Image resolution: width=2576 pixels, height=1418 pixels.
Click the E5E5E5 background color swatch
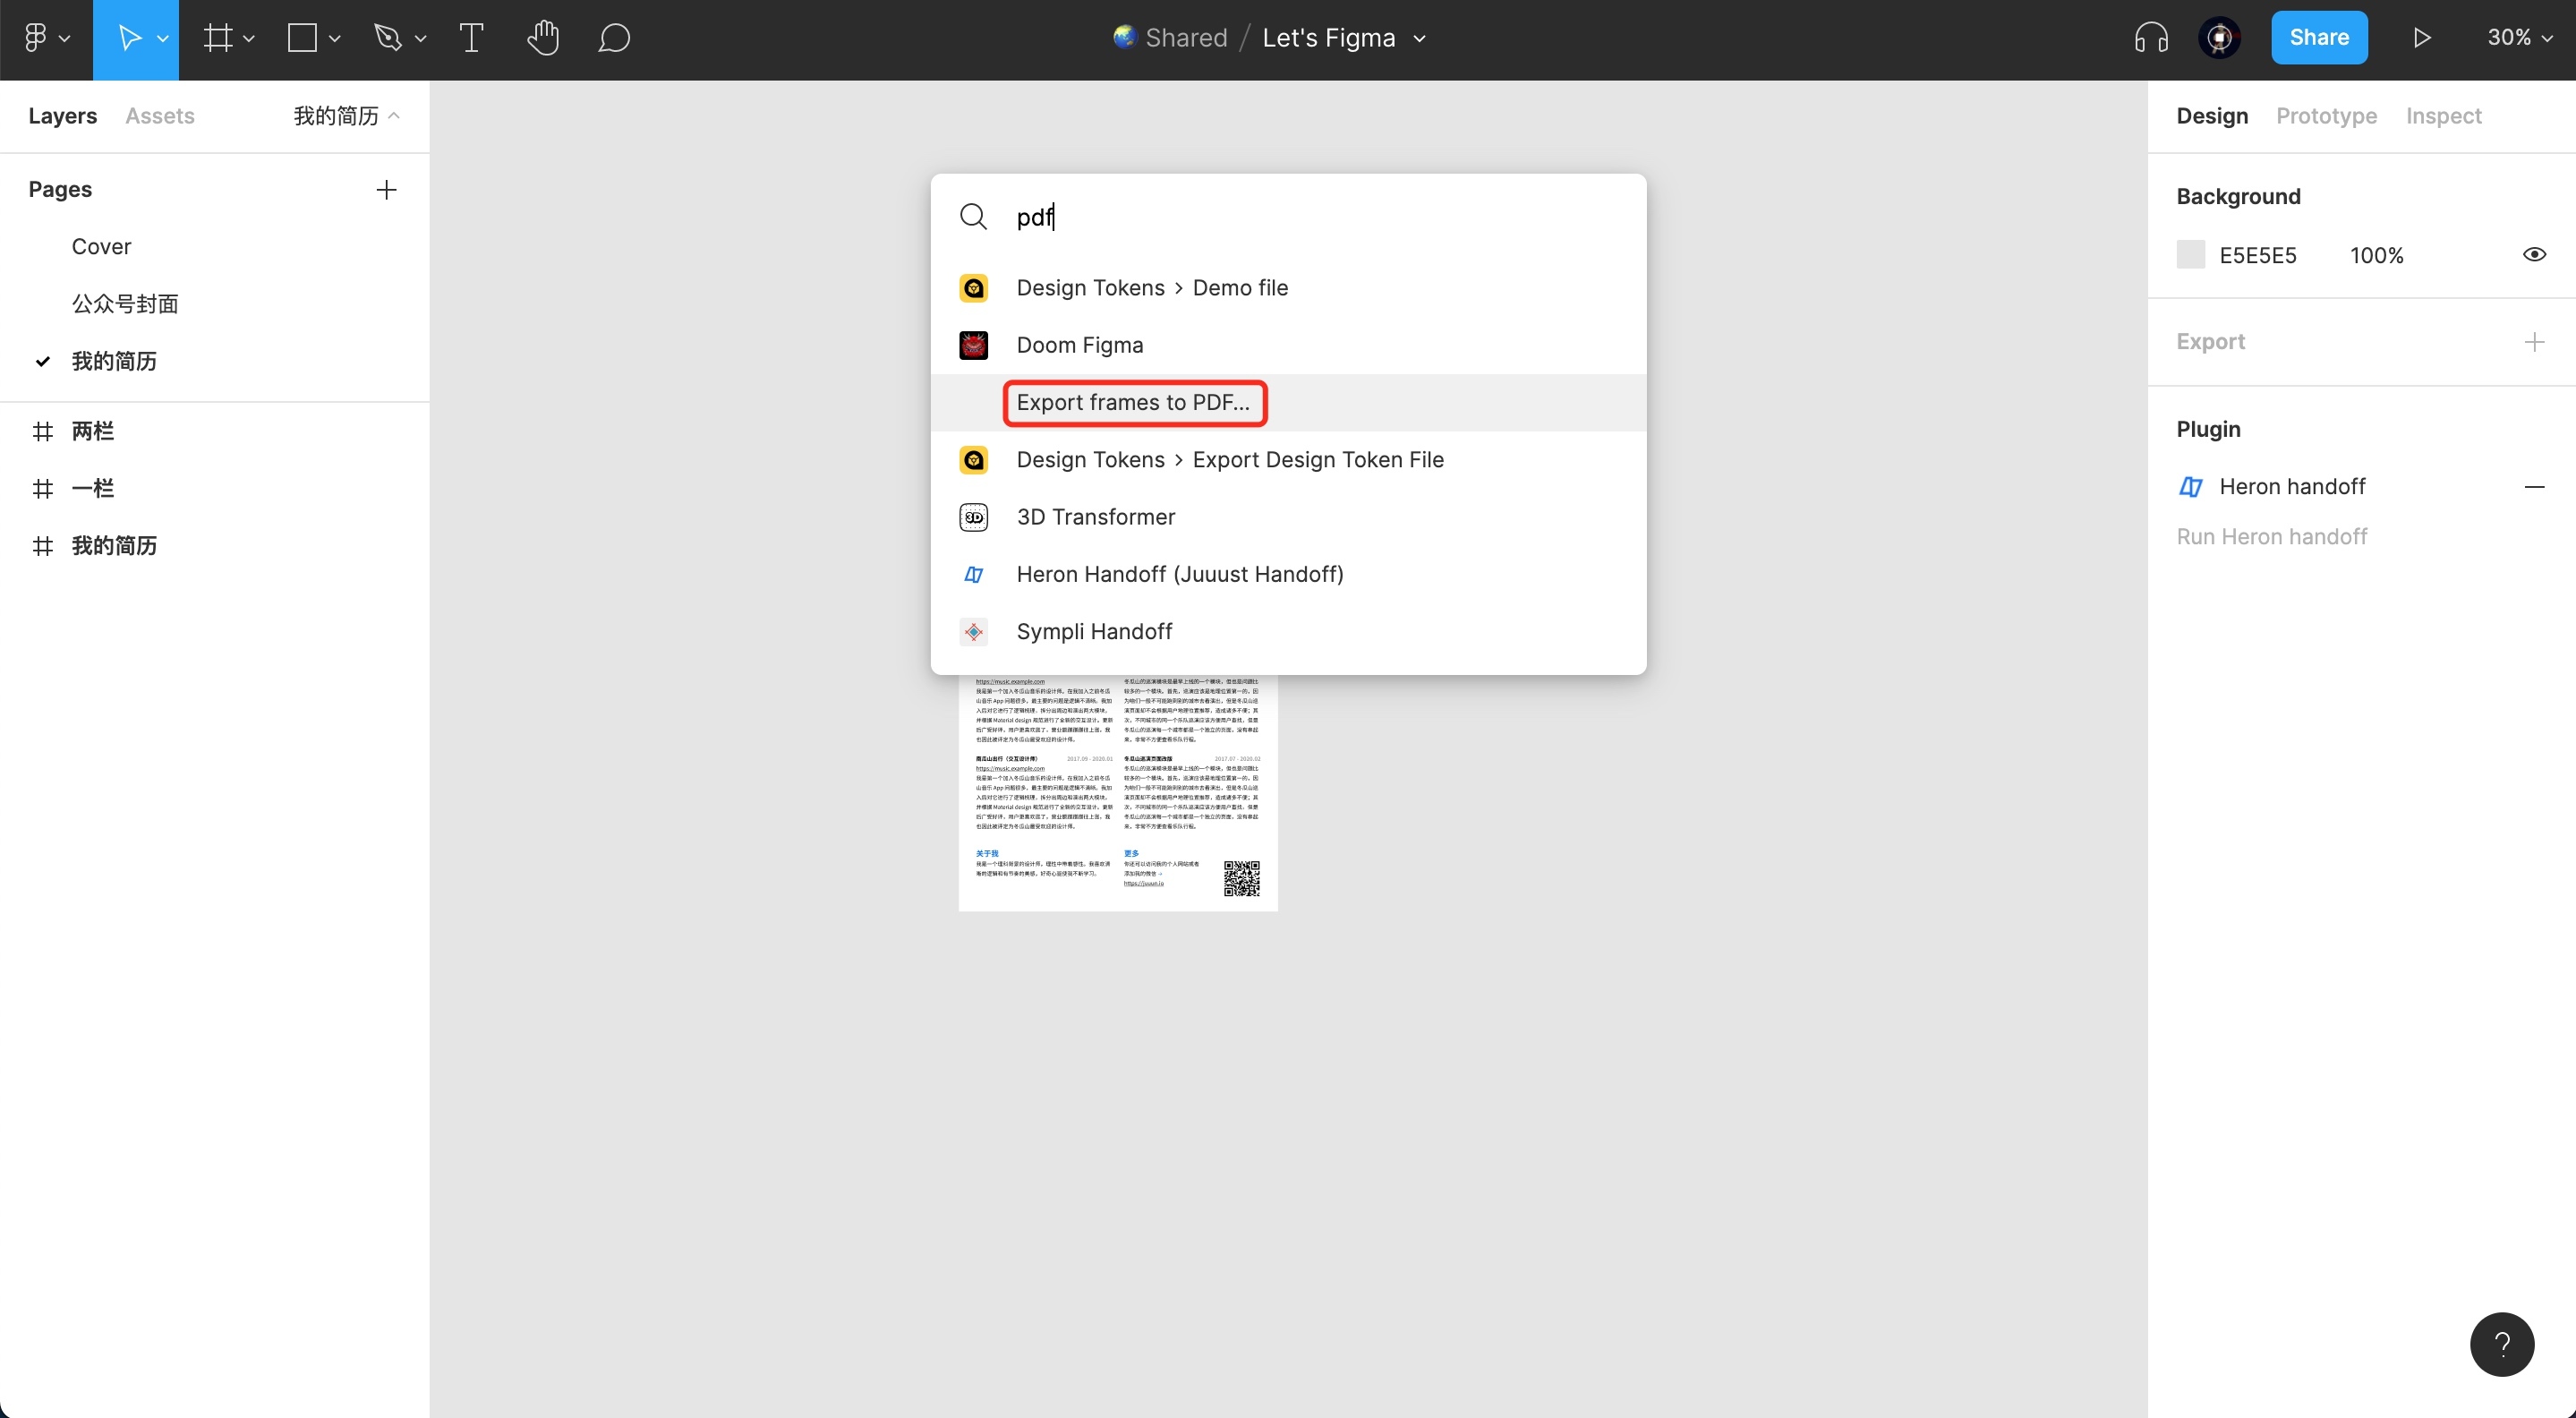[2190, 255]
